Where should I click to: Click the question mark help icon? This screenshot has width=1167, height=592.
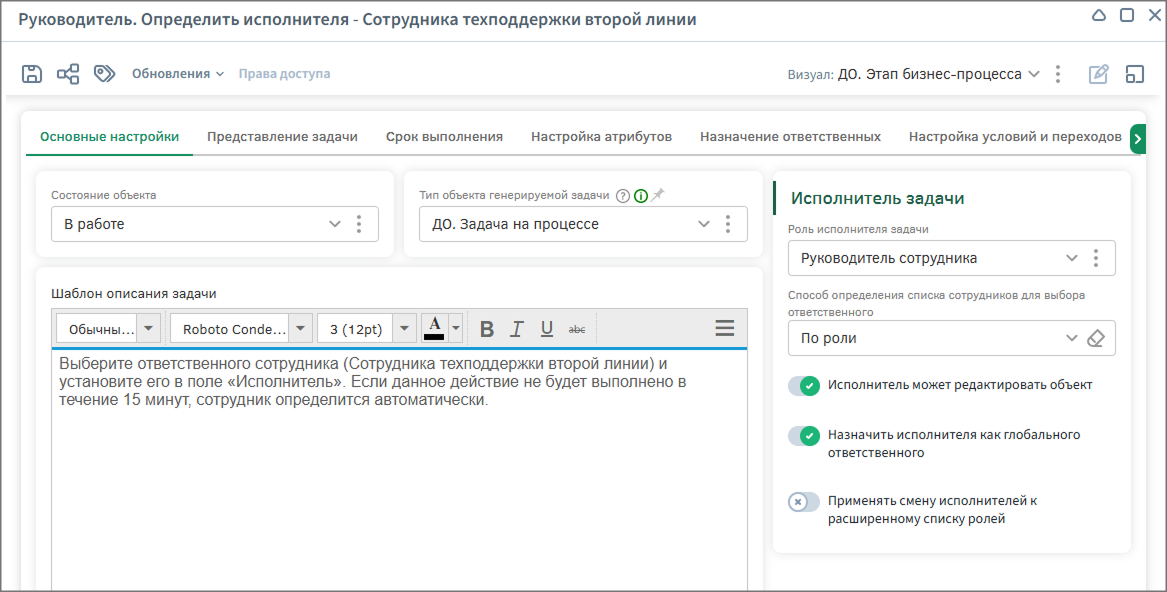click(623, 196)
